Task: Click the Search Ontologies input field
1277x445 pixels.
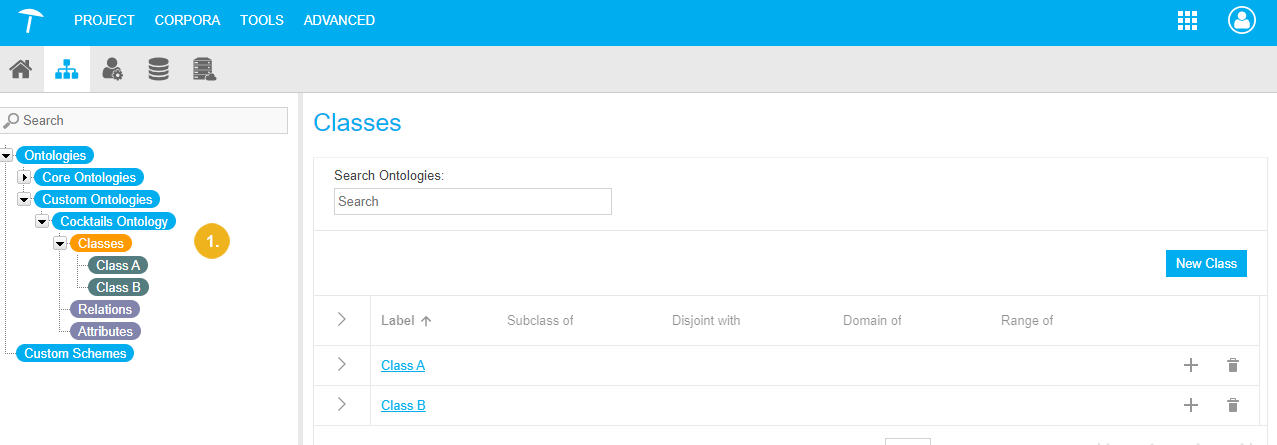Action: tap(472, 201)
